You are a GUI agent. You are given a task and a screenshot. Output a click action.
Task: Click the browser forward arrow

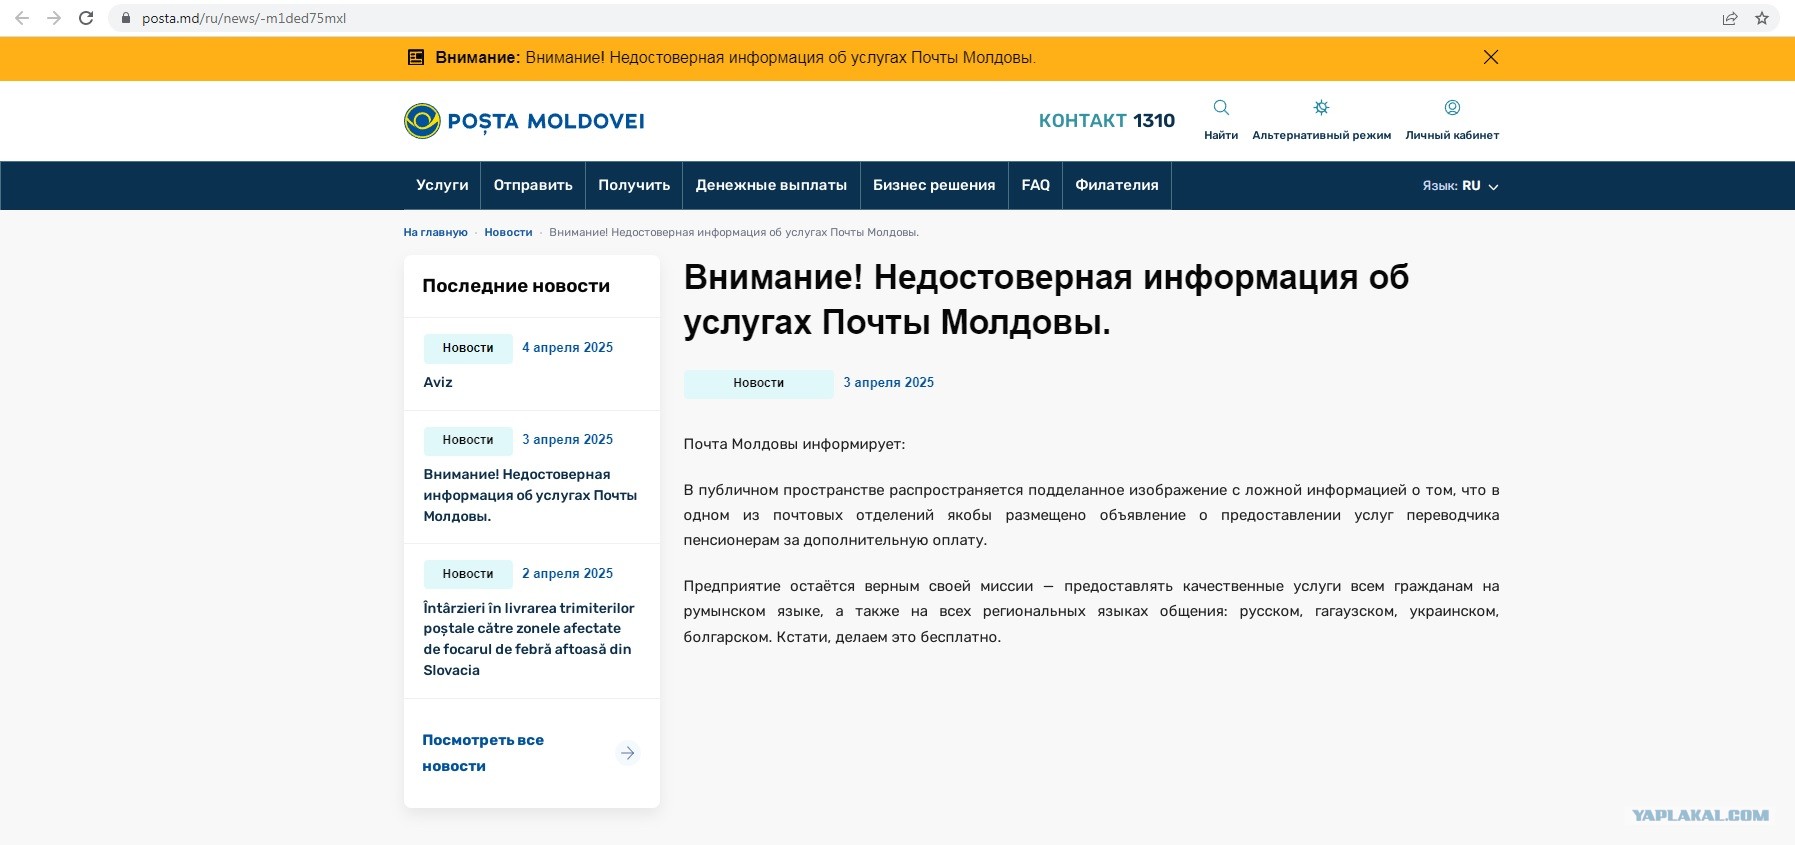(54, 18)
